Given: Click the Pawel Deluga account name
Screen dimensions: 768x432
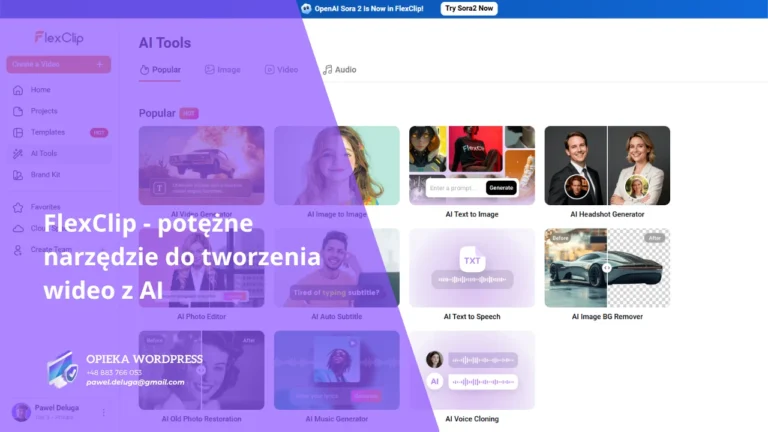Looking at the screenshot, I should pos(57,408).
